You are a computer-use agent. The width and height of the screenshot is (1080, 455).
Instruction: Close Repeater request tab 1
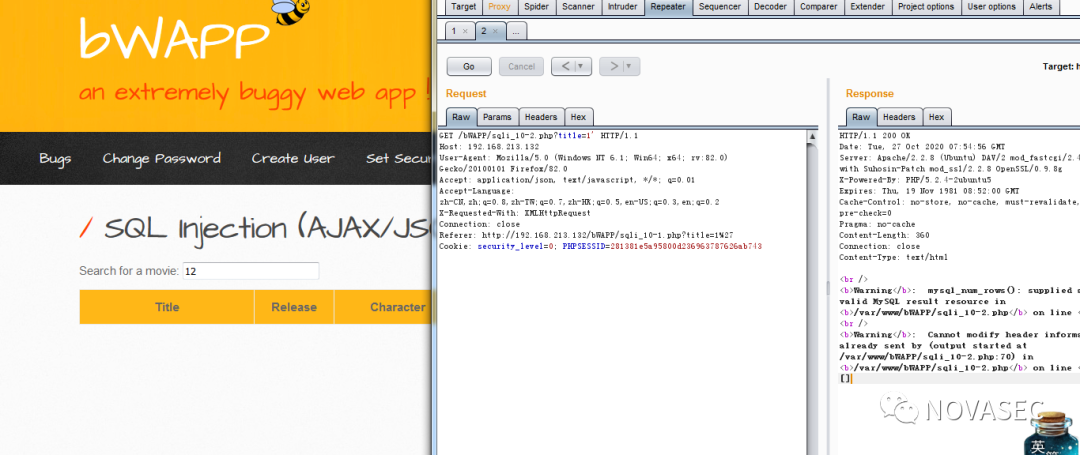point(465,32)
